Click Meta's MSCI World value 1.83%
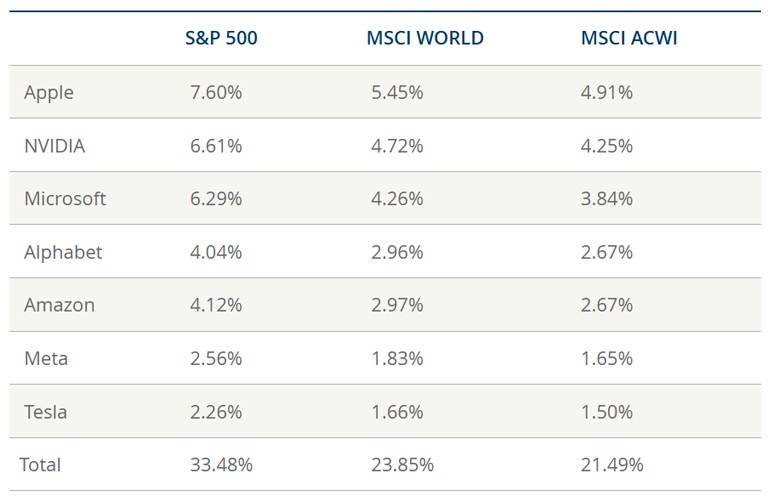 [396, 358]
